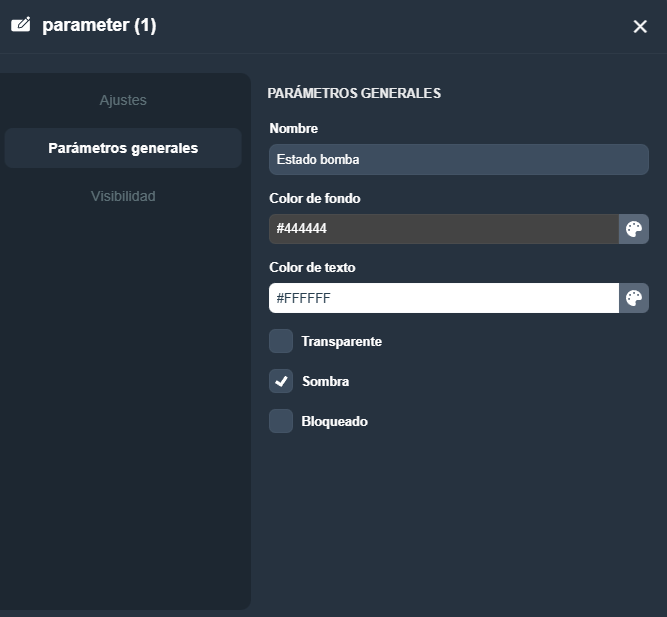
Task: Click the Color de fondo label
Action: pyautogui.click(x=314, y=198)
